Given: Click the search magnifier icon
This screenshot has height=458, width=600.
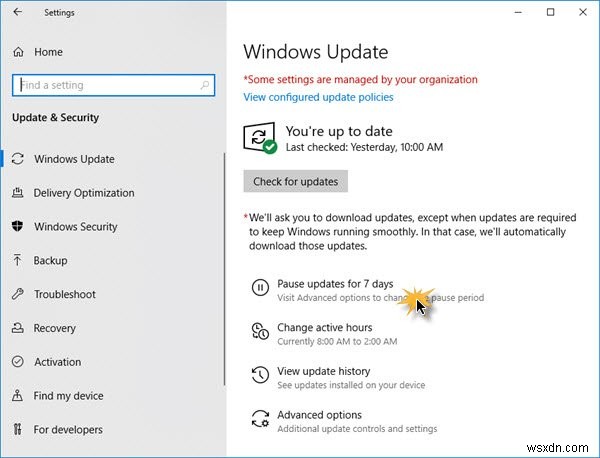Looking at the screenshot, I should (x=205, y=85).
